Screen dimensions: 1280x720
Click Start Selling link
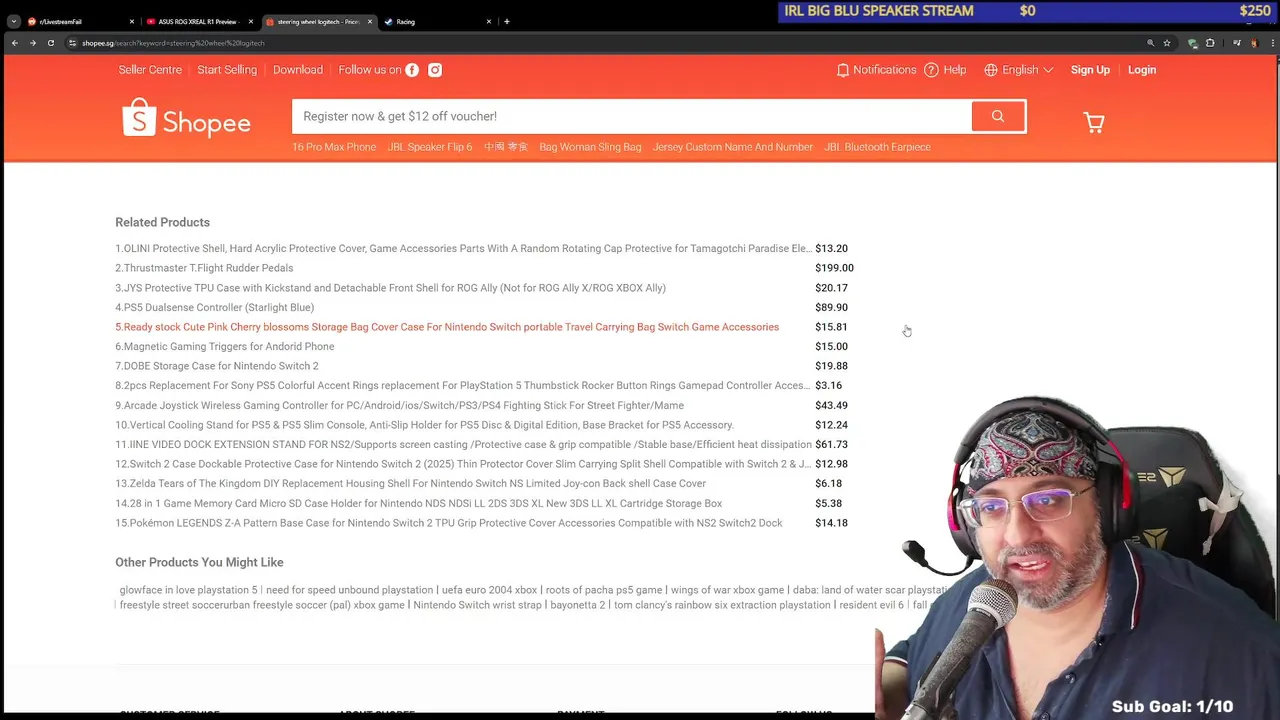coord(227,70)
